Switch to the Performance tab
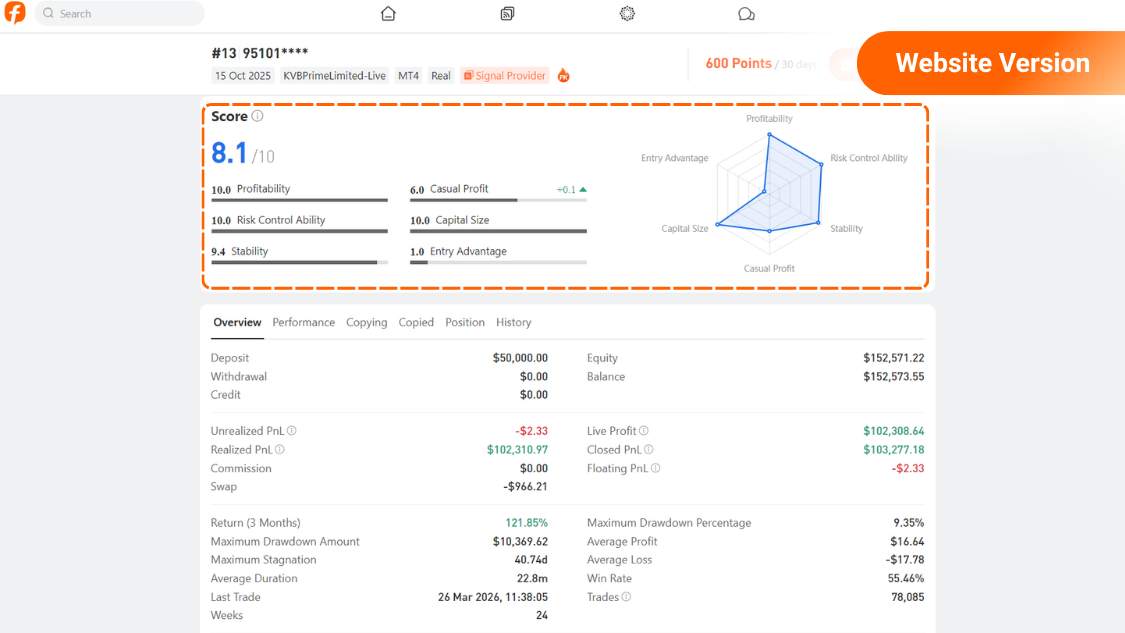The image size is (1125, 633). 303,322
